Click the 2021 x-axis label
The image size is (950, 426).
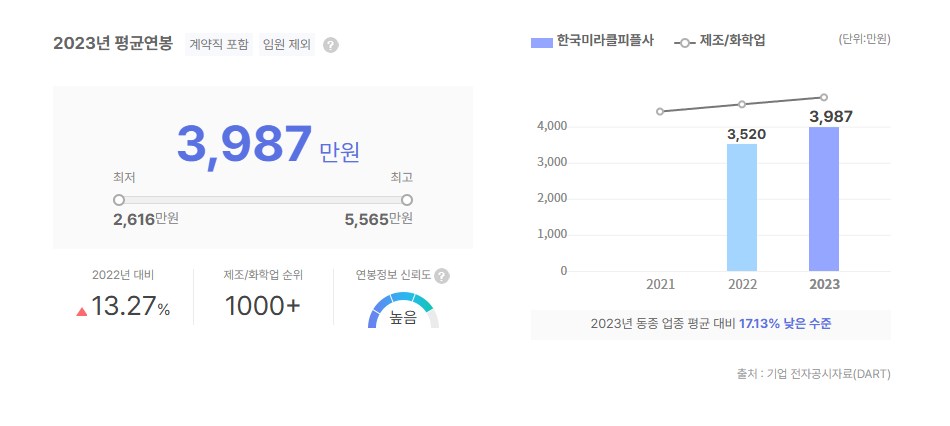(660, 285)
